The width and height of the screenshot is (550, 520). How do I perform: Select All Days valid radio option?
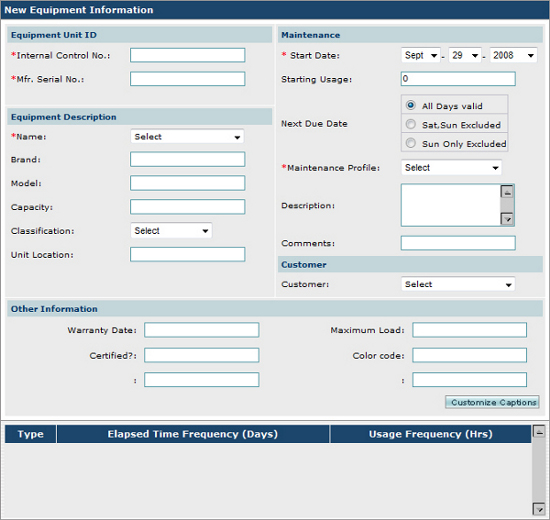coord(411,105)
